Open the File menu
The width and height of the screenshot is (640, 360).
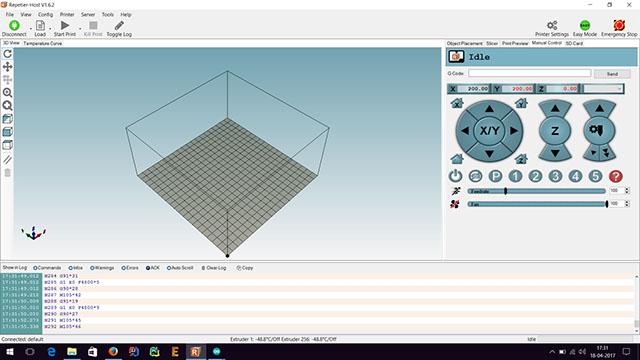click(x=9, y=14)
